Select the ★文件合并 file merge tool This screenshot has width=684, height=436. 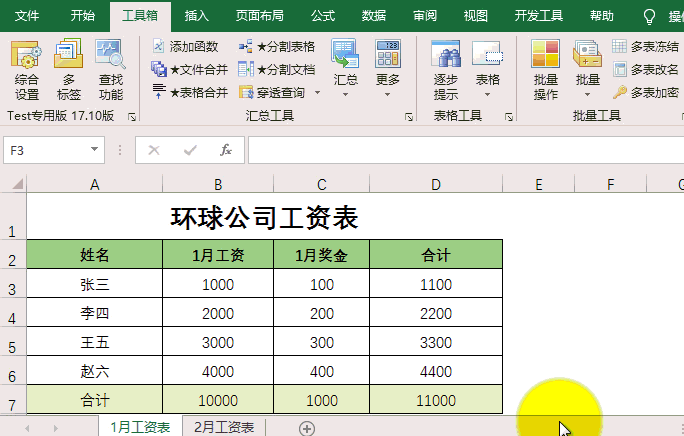[x=189, y=70]
